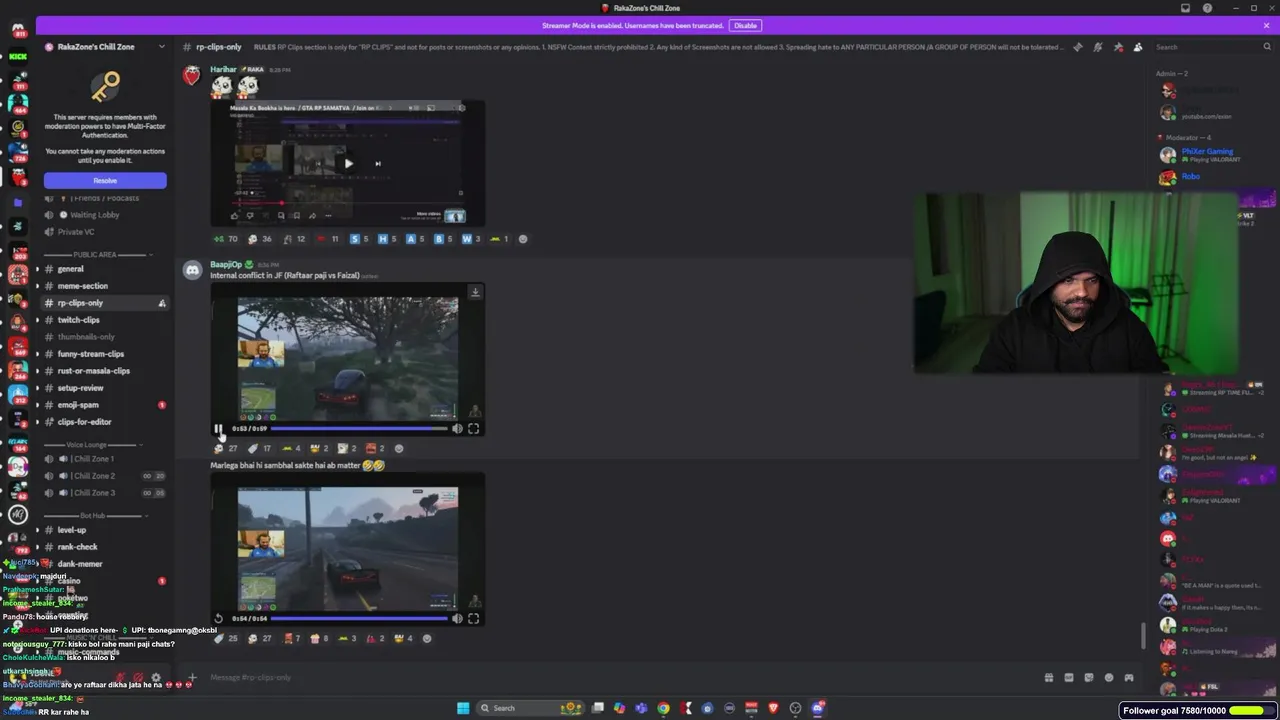
Task: Open the twitch-clips channel
Action: pos(105,320)
